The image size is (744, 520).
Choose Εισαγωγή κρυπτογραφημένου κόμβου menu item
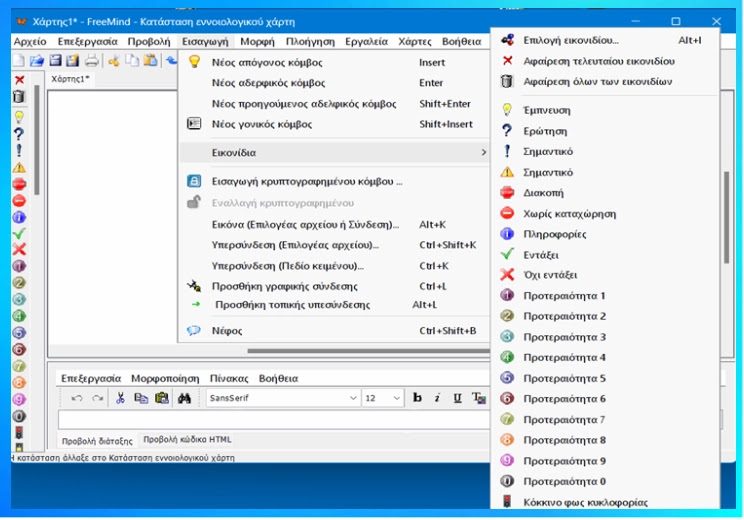(335, 181)
